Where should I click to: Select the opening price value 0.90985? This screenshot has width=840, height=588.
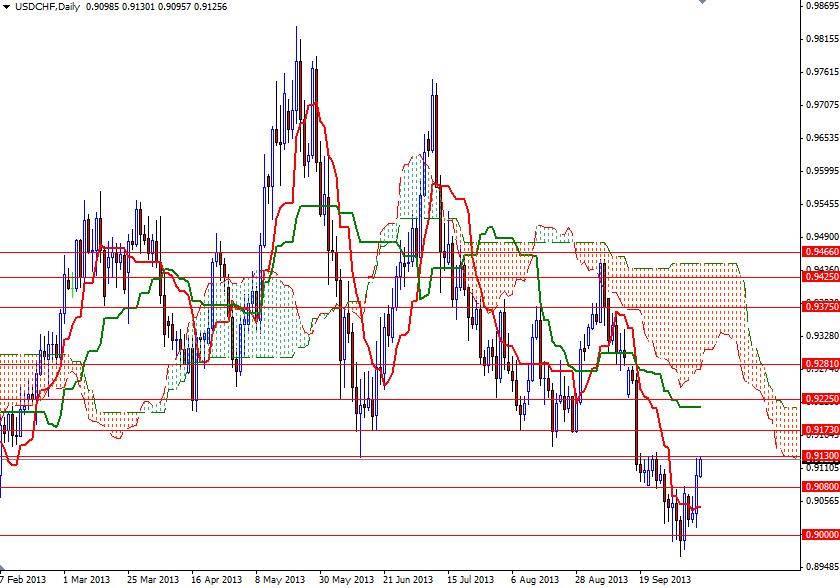(102, 6)
